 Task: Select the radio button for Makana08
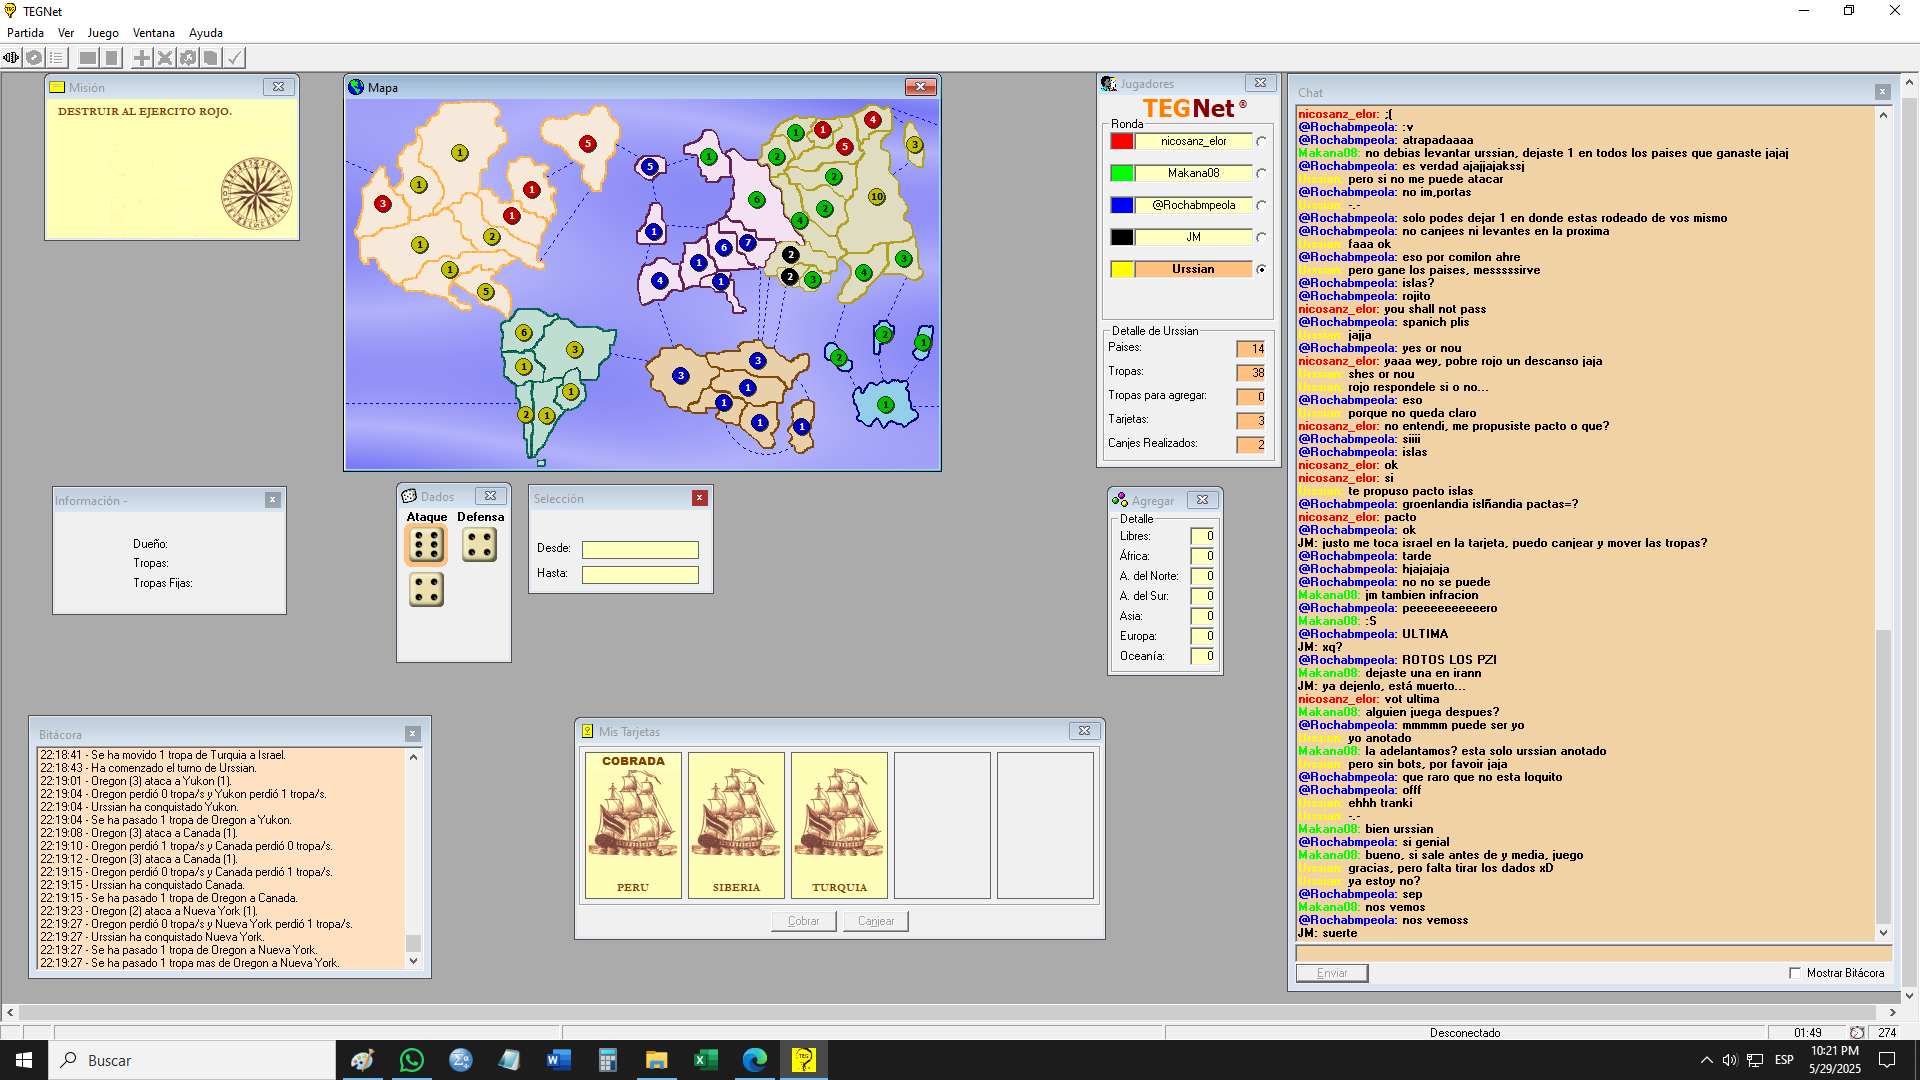point(1262,174)
